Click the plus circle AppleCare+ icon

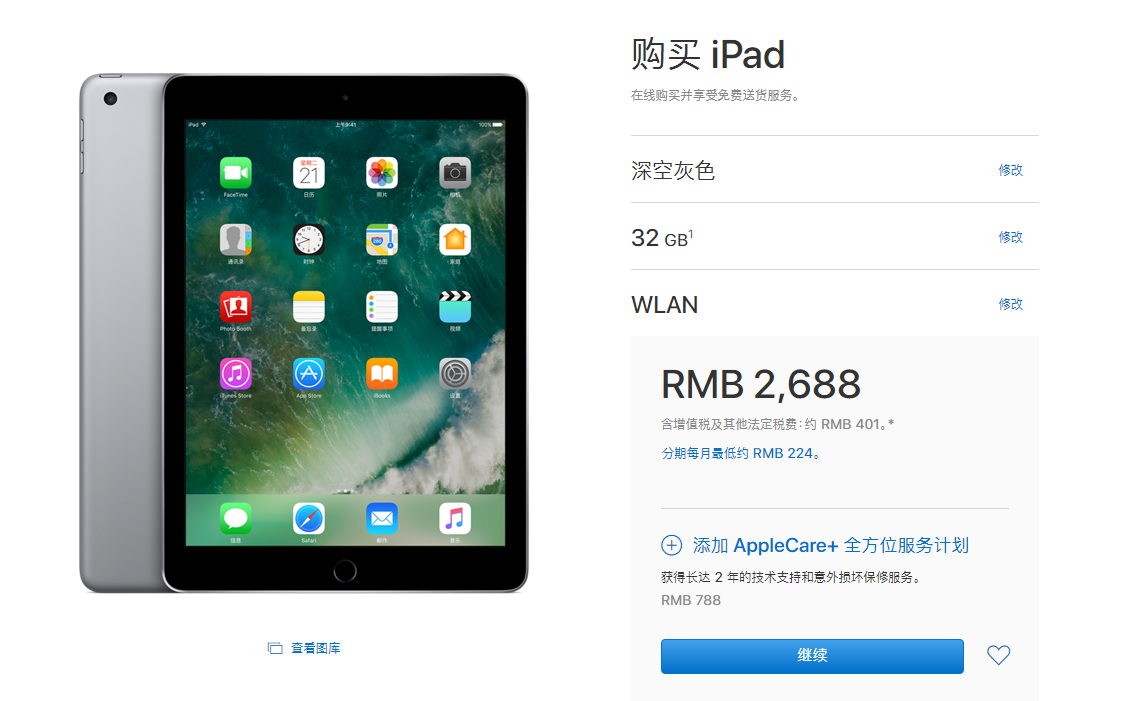[x=671, y=545]
